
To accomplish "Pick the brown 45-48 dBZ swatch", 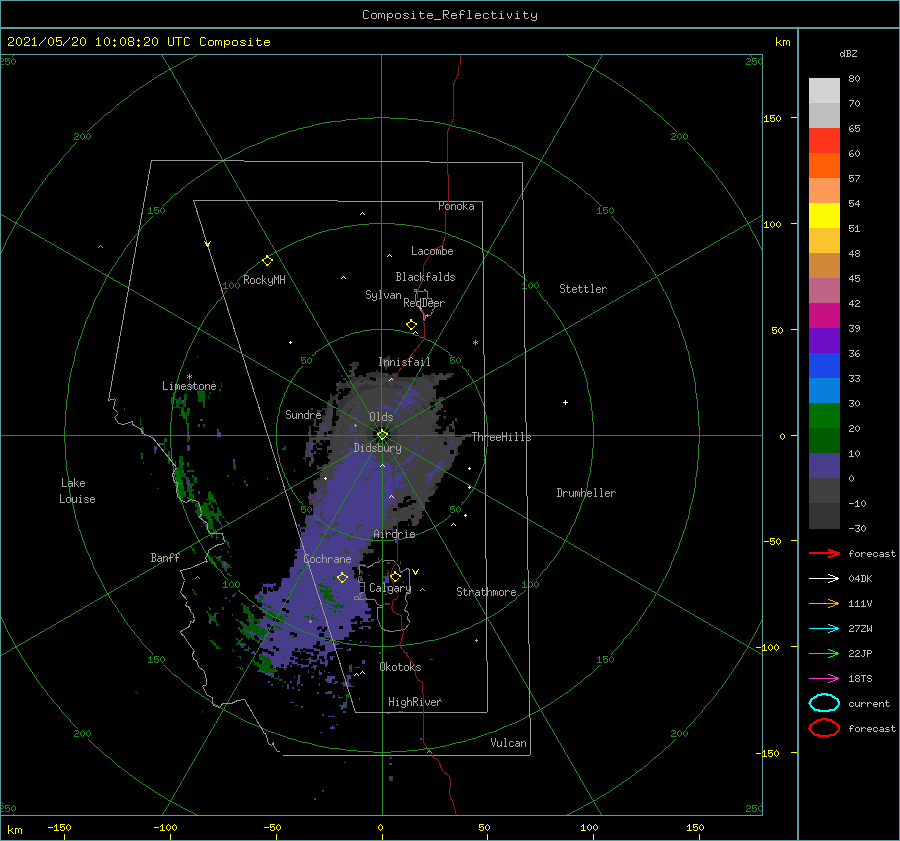I will pyautogui.click(x=824, y=265).
